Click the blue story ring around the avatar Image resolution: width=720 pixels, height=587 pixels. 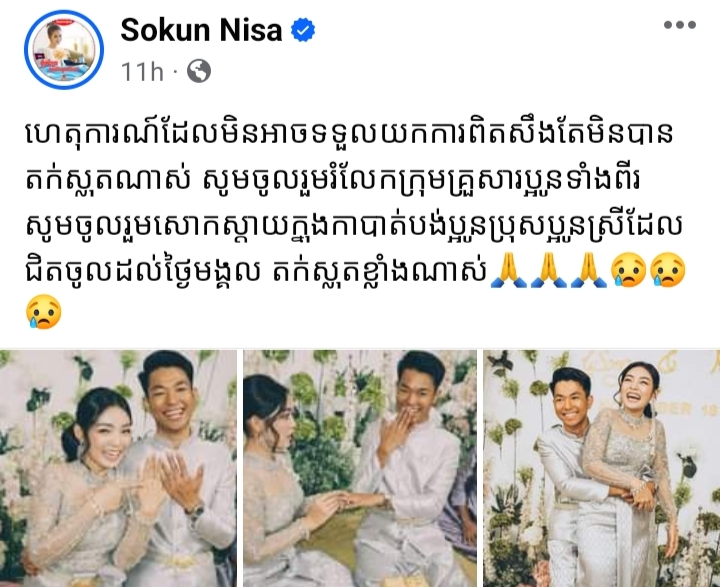point(64,49)
